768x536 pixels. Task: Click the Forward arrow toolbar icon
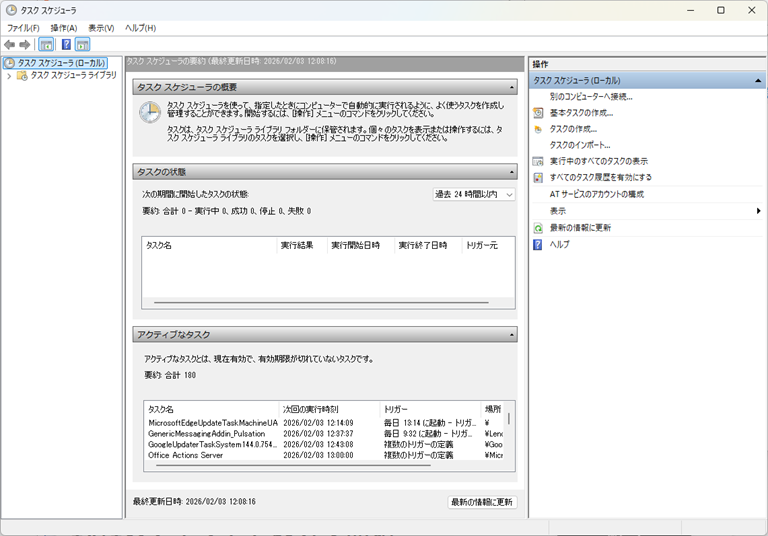[x=25, y=45]
